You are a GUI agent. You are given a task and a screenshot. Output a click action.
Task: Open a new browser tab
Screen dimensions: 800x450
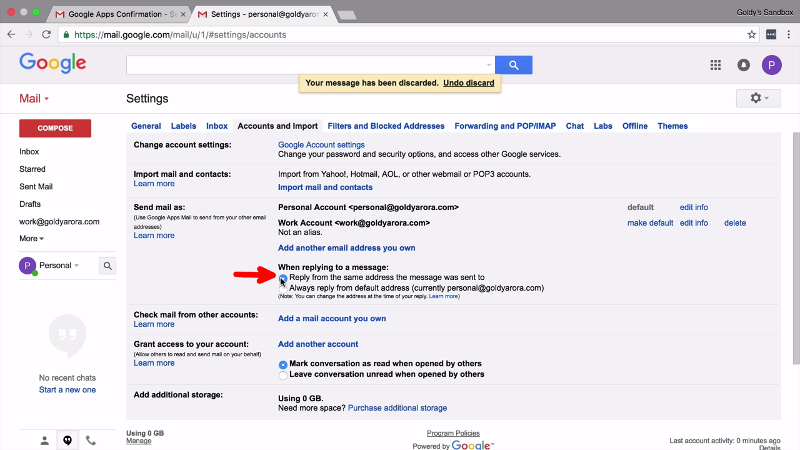click(x=347, y=15)
